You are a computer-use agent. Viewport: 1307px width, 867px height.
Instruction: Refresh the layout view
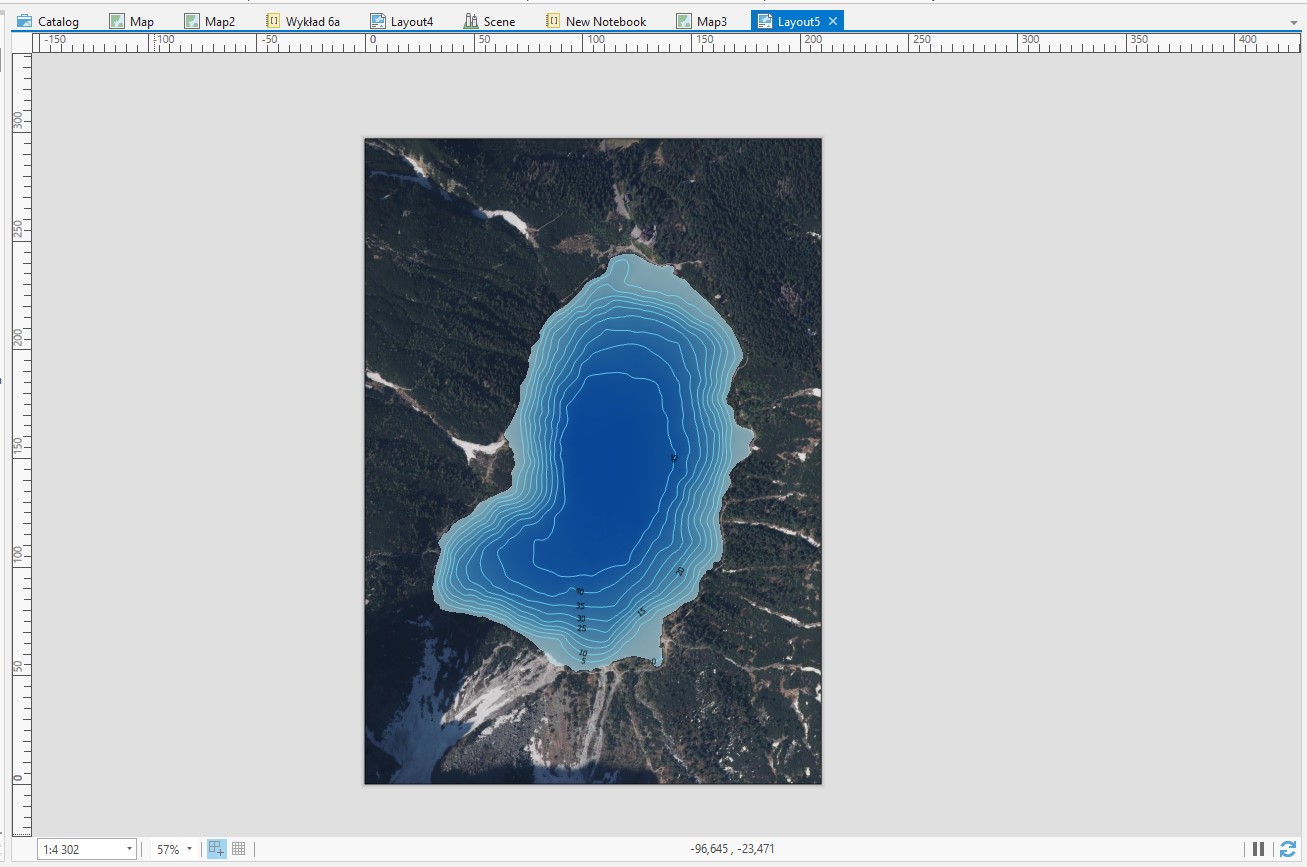(1287, 849)
